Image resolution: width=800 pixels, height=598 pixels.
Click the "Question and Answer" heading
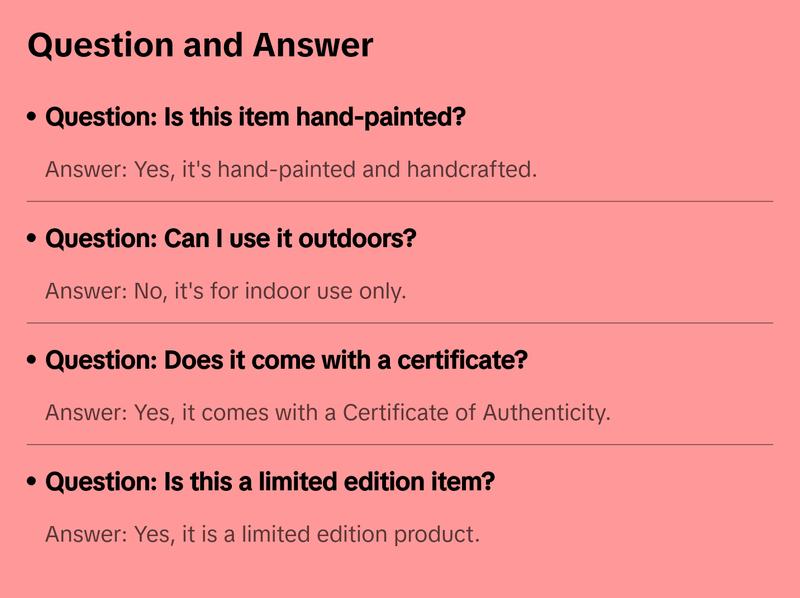[200, 45]
